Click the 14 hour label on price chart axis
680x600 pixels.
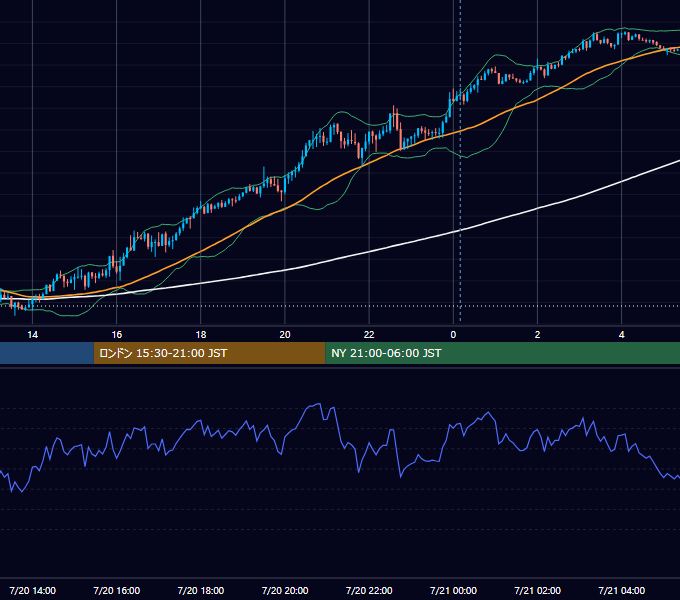click(x=33, y=335)
